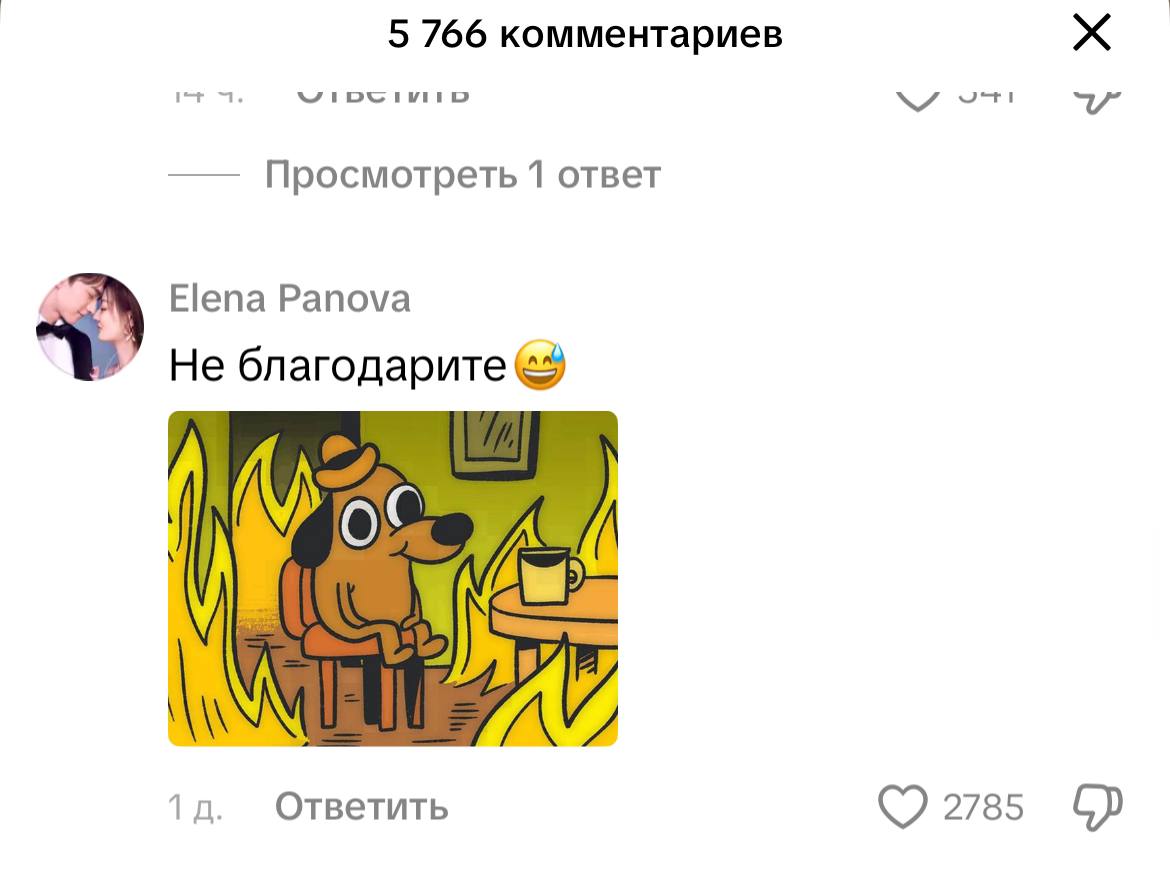The width and height of the screenshot is (1170, 879).
Task: Tap the 2785 likes count
Action: click(983, 807)
